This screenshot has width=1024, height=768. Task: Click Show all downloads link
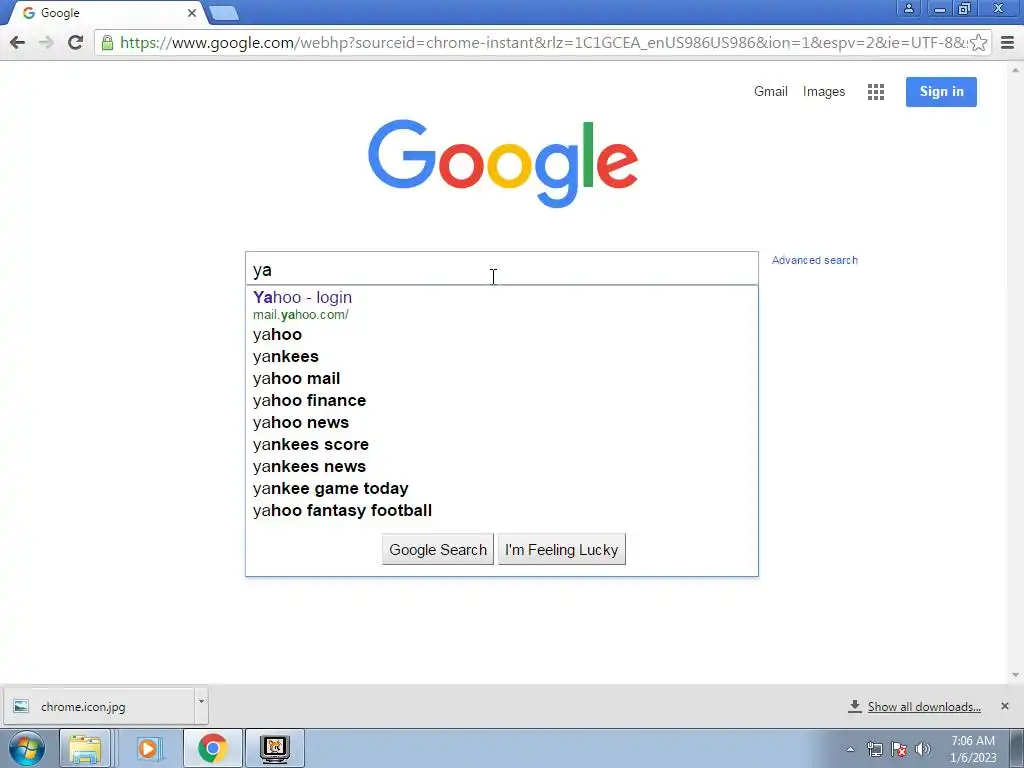(923, 707)
